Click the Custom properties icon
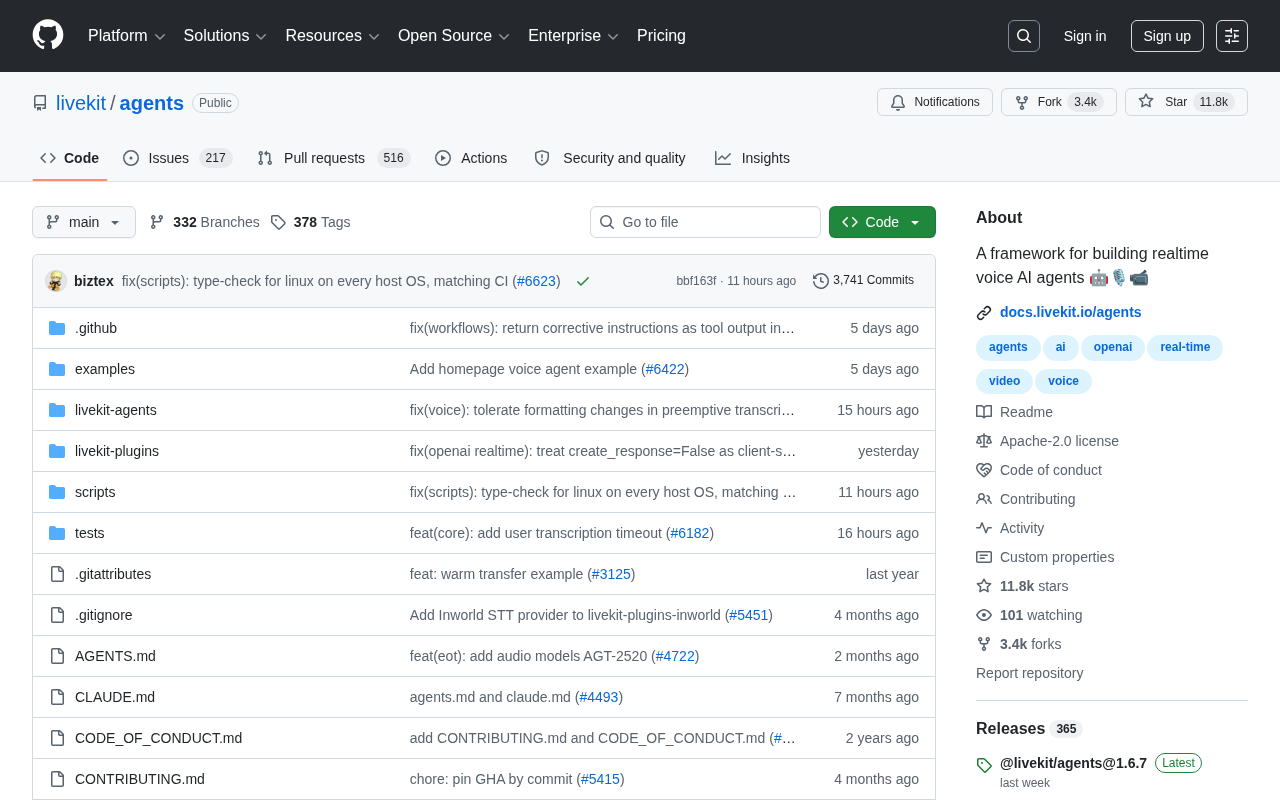Viewport: 1280px width, 800px height. click(x=984, y=557)
